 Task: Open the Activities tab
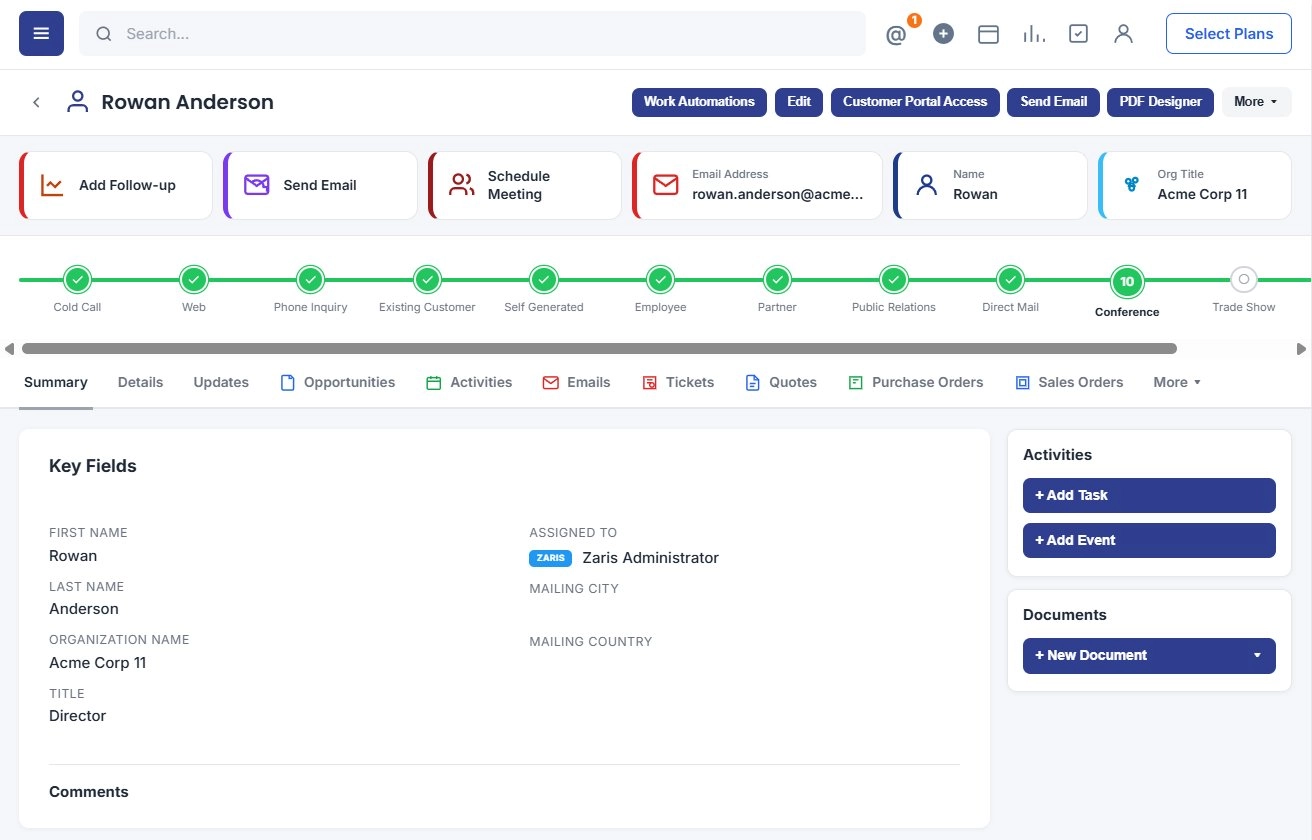point(469,382)
